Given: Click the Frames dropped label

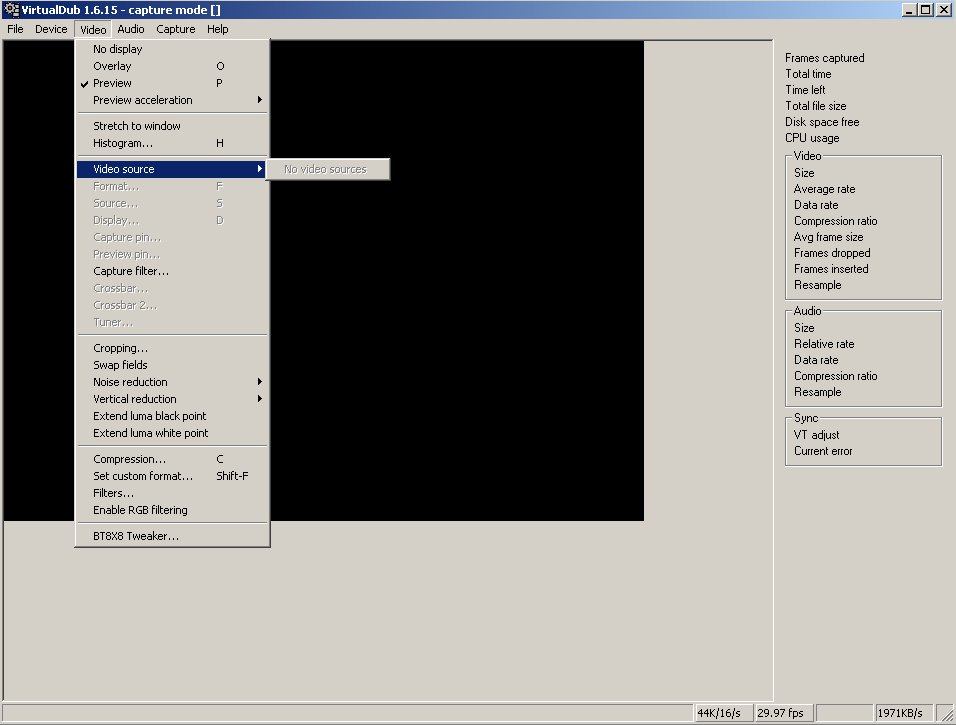Looking at the screenshot, I should 832,253.
